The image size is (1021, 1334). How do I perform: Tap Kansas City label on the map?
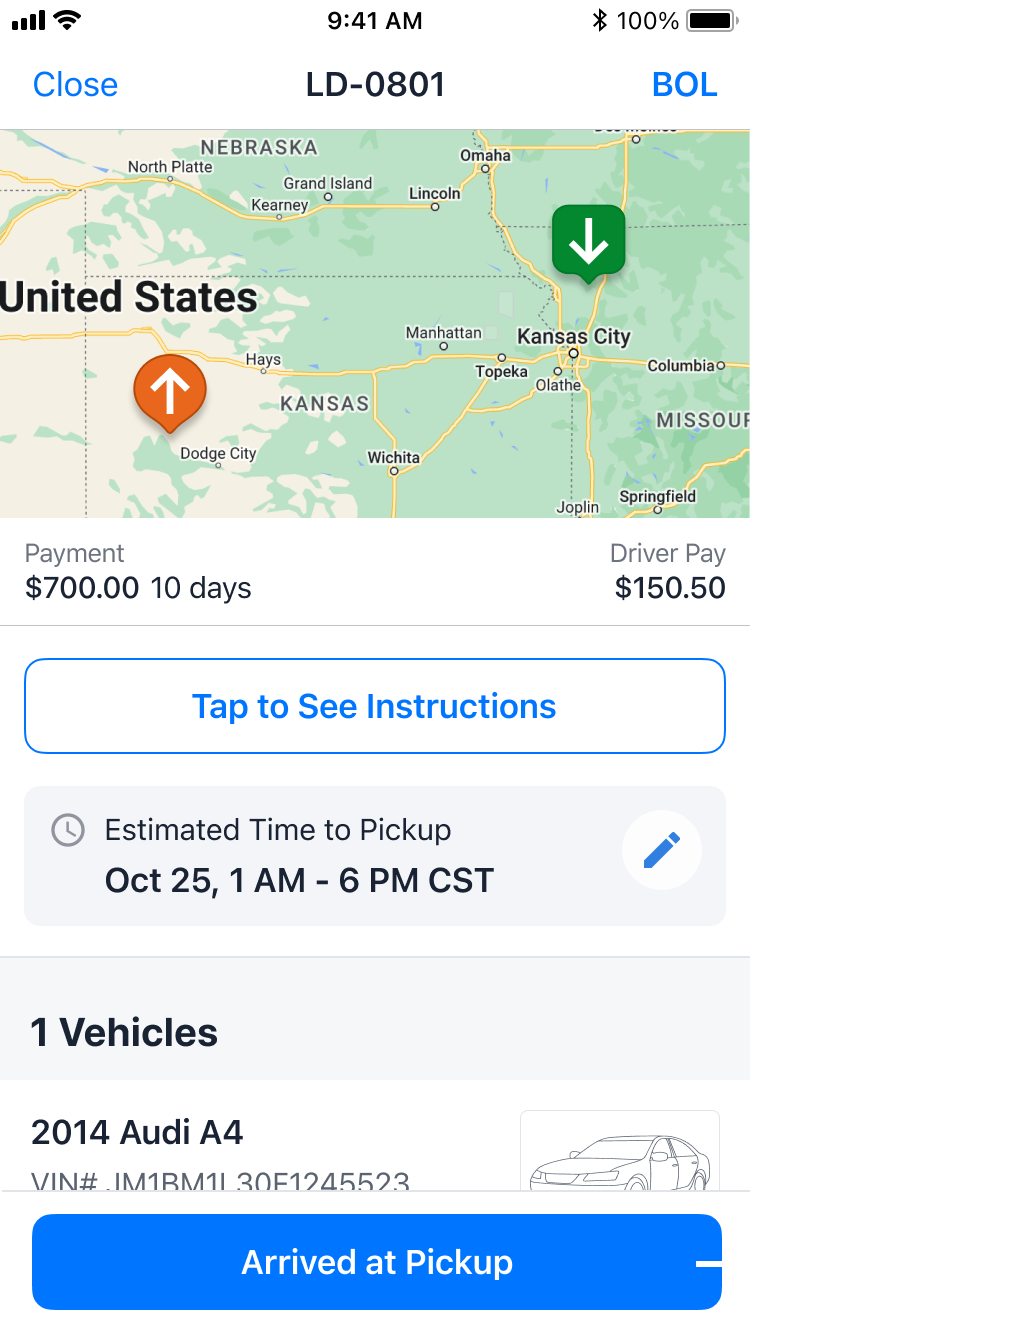(x=573, y=337)
